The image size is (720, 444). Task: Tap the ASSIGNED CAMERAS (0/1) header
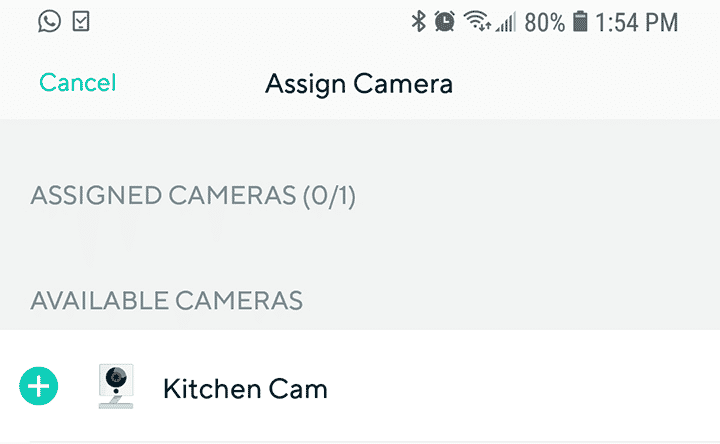(x=193, y=196)
